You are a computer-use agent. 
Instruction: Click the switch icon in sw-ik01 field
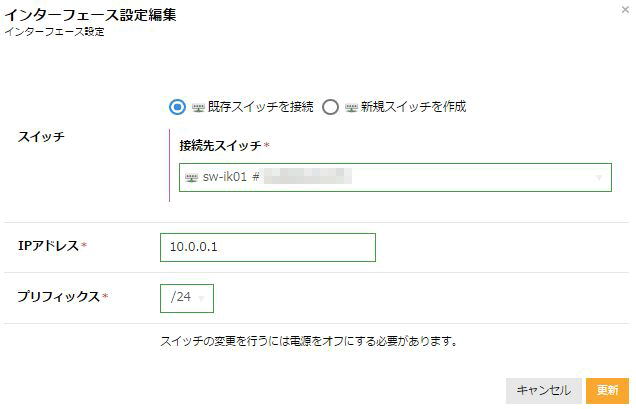[x=192, y=178]
